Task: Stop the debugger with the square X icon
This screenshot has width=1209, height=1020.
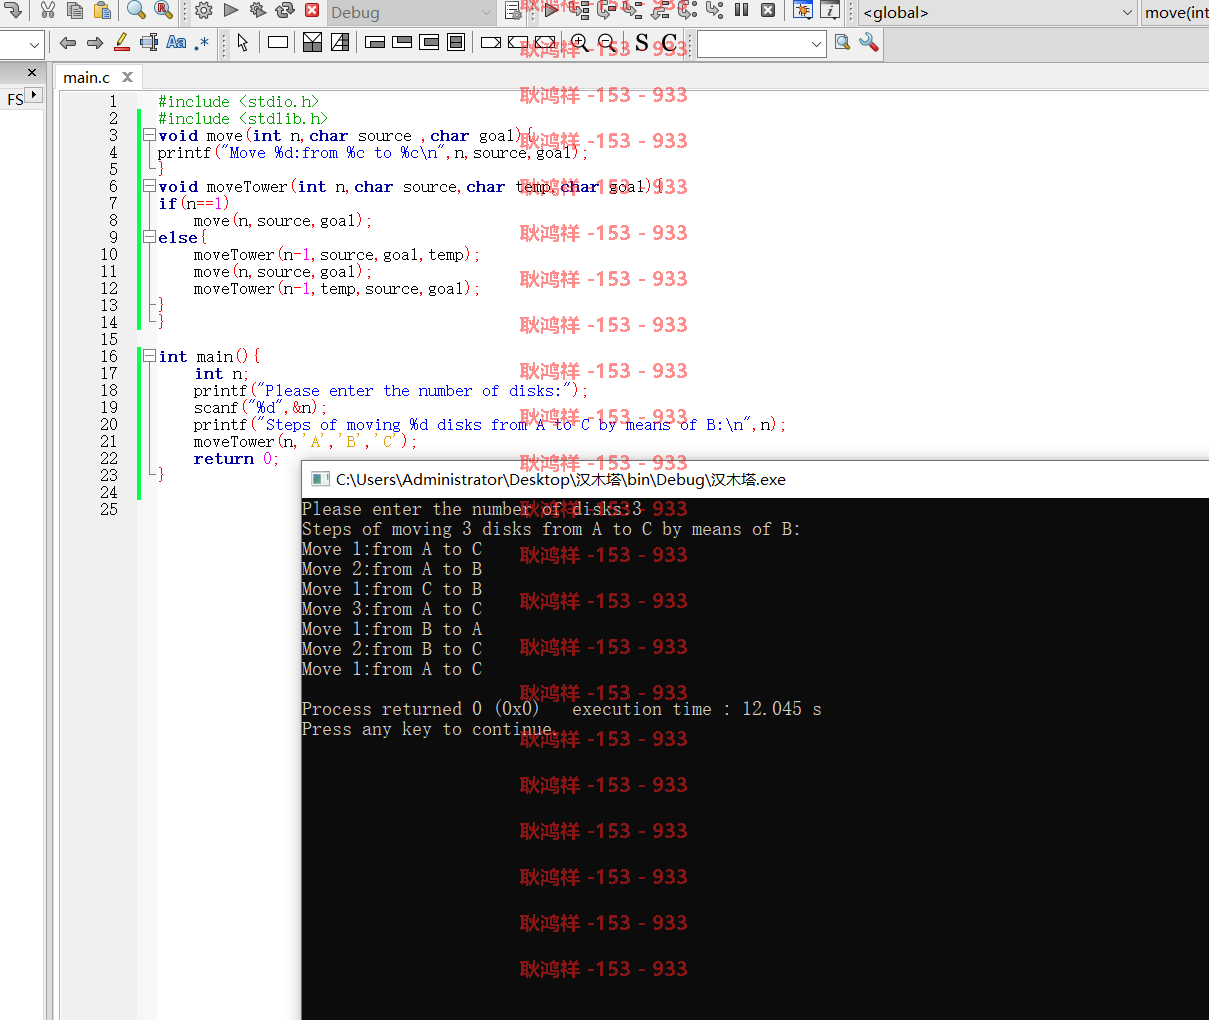Action: coord(768,11)
